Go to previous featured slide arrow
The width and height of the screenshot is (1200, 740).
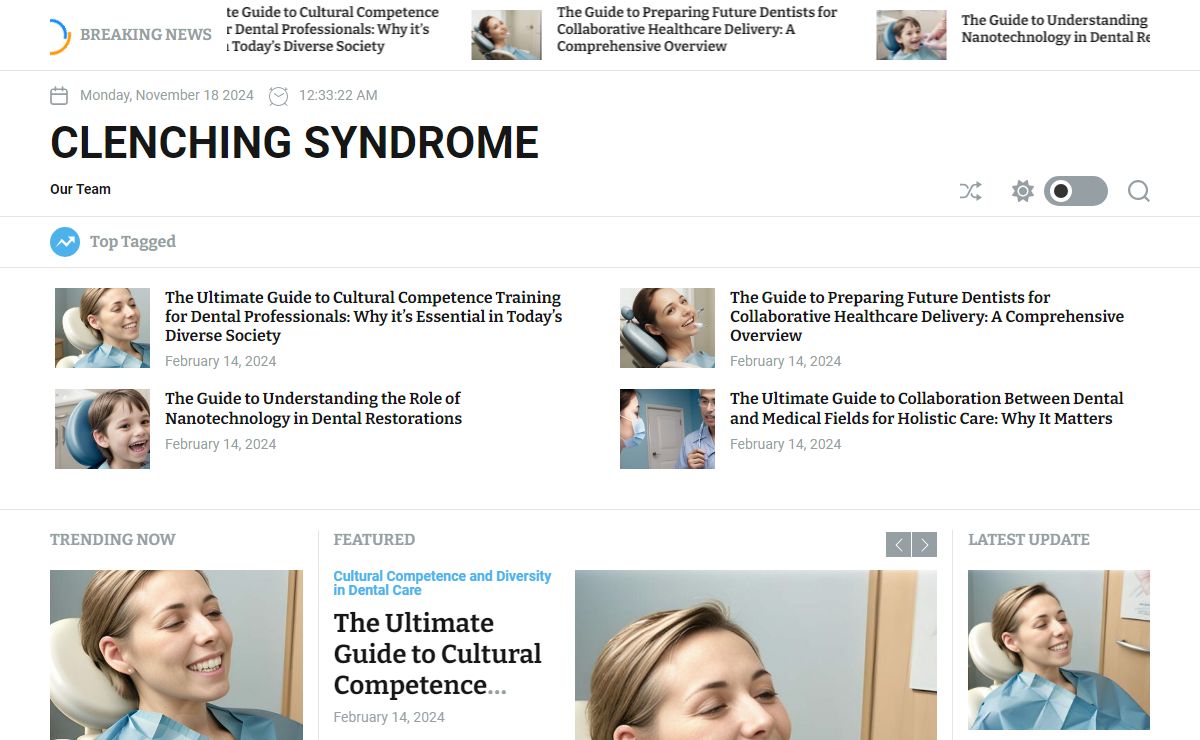[898, 545]
